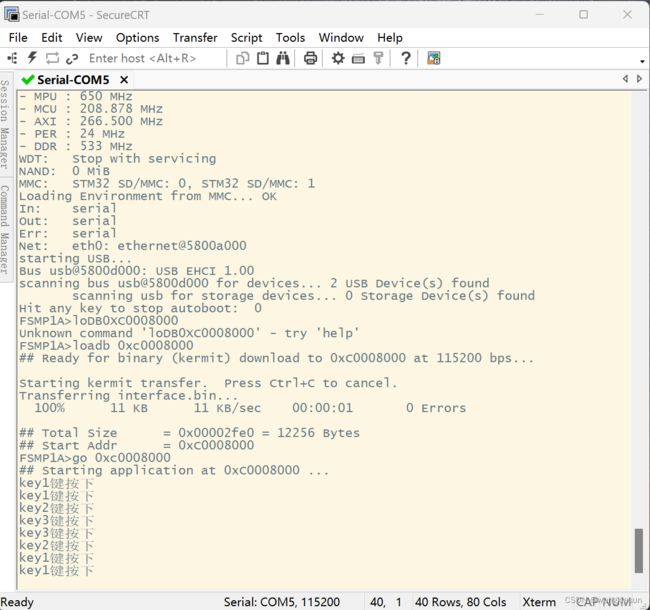
Task: Click the Public Key agent icon
Action: (x=378, y=58)
